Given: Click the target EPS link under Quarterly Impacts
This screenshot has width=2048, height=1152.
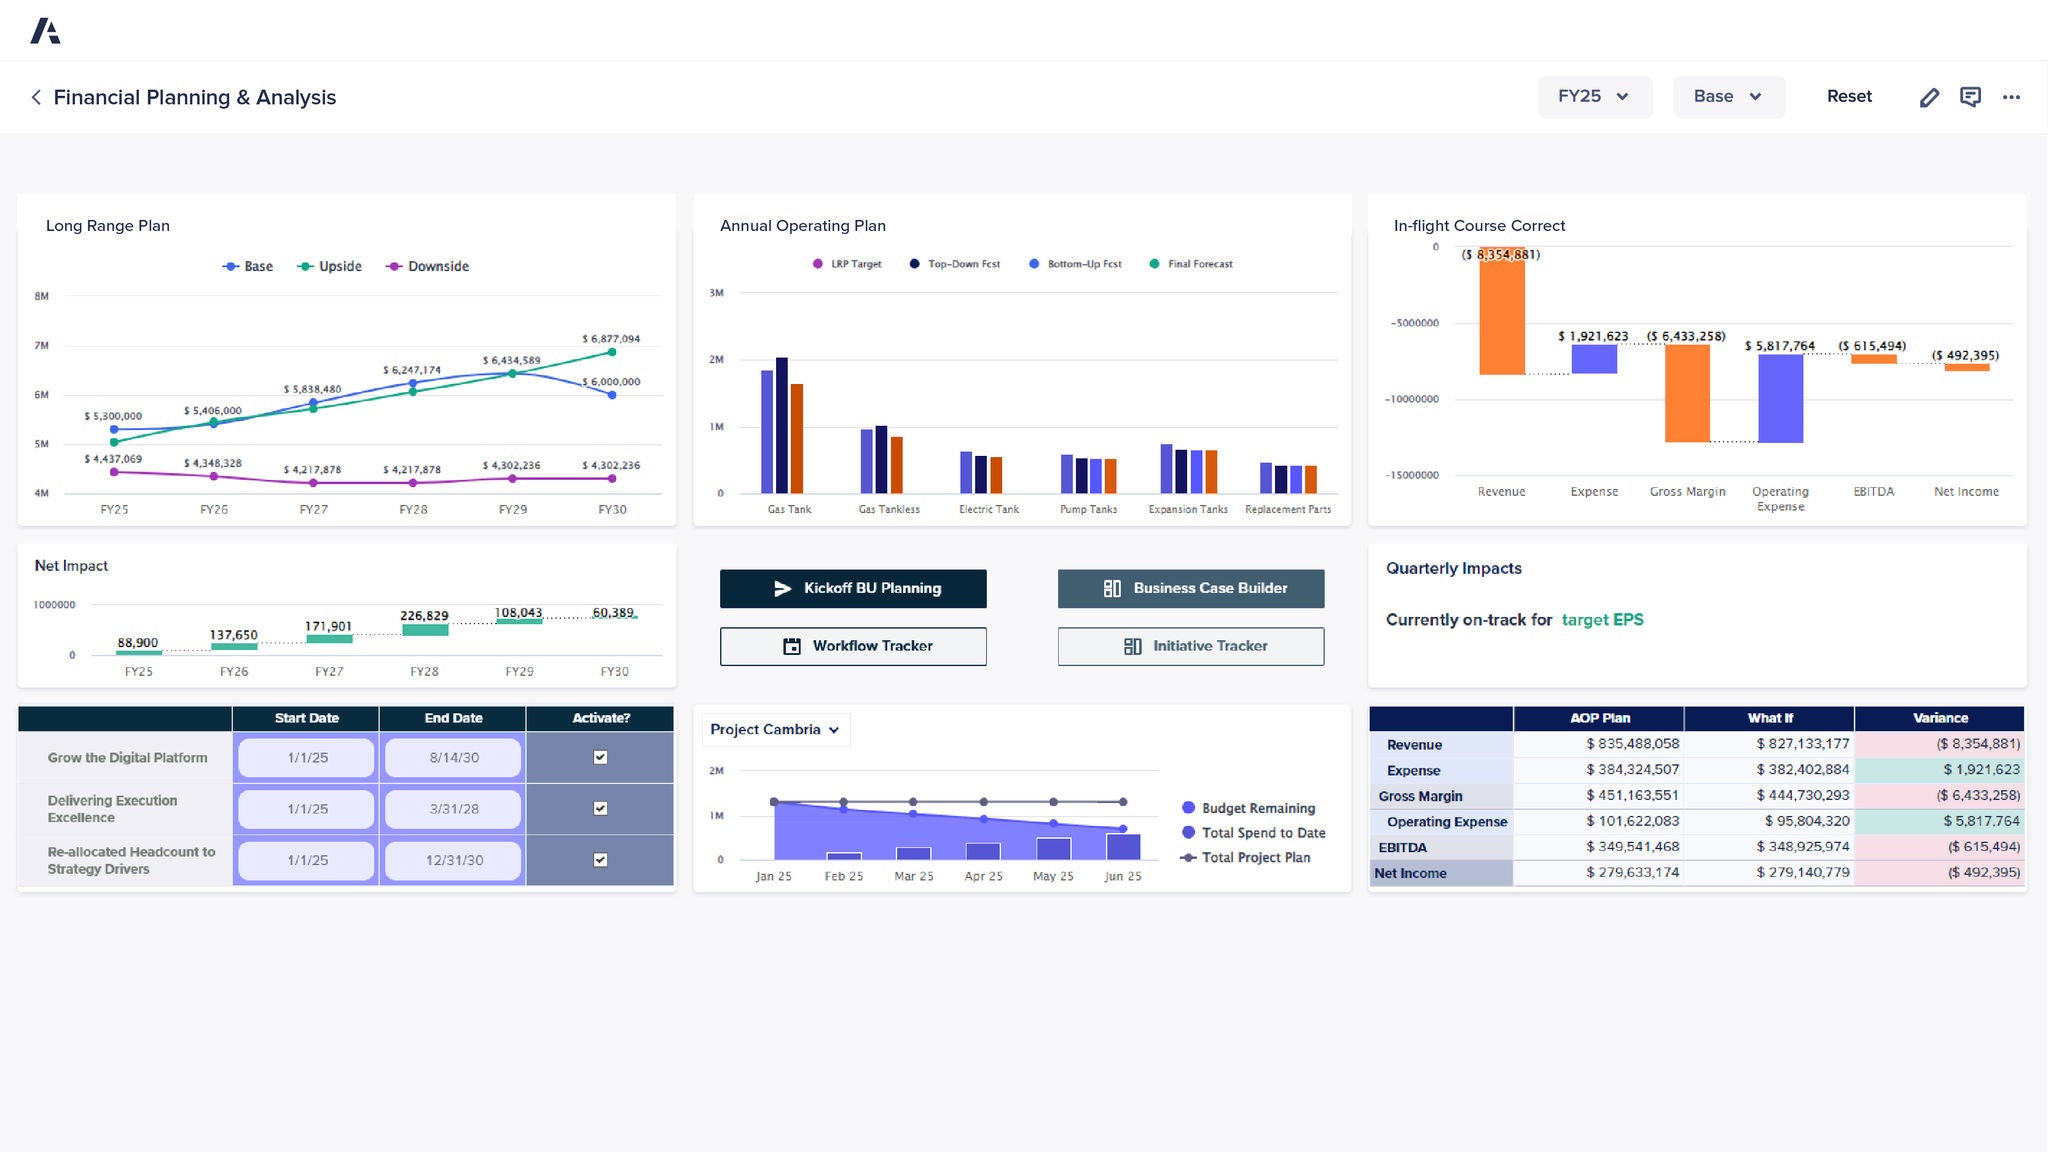Looking at the screenshot, I should pos(1602,619).
